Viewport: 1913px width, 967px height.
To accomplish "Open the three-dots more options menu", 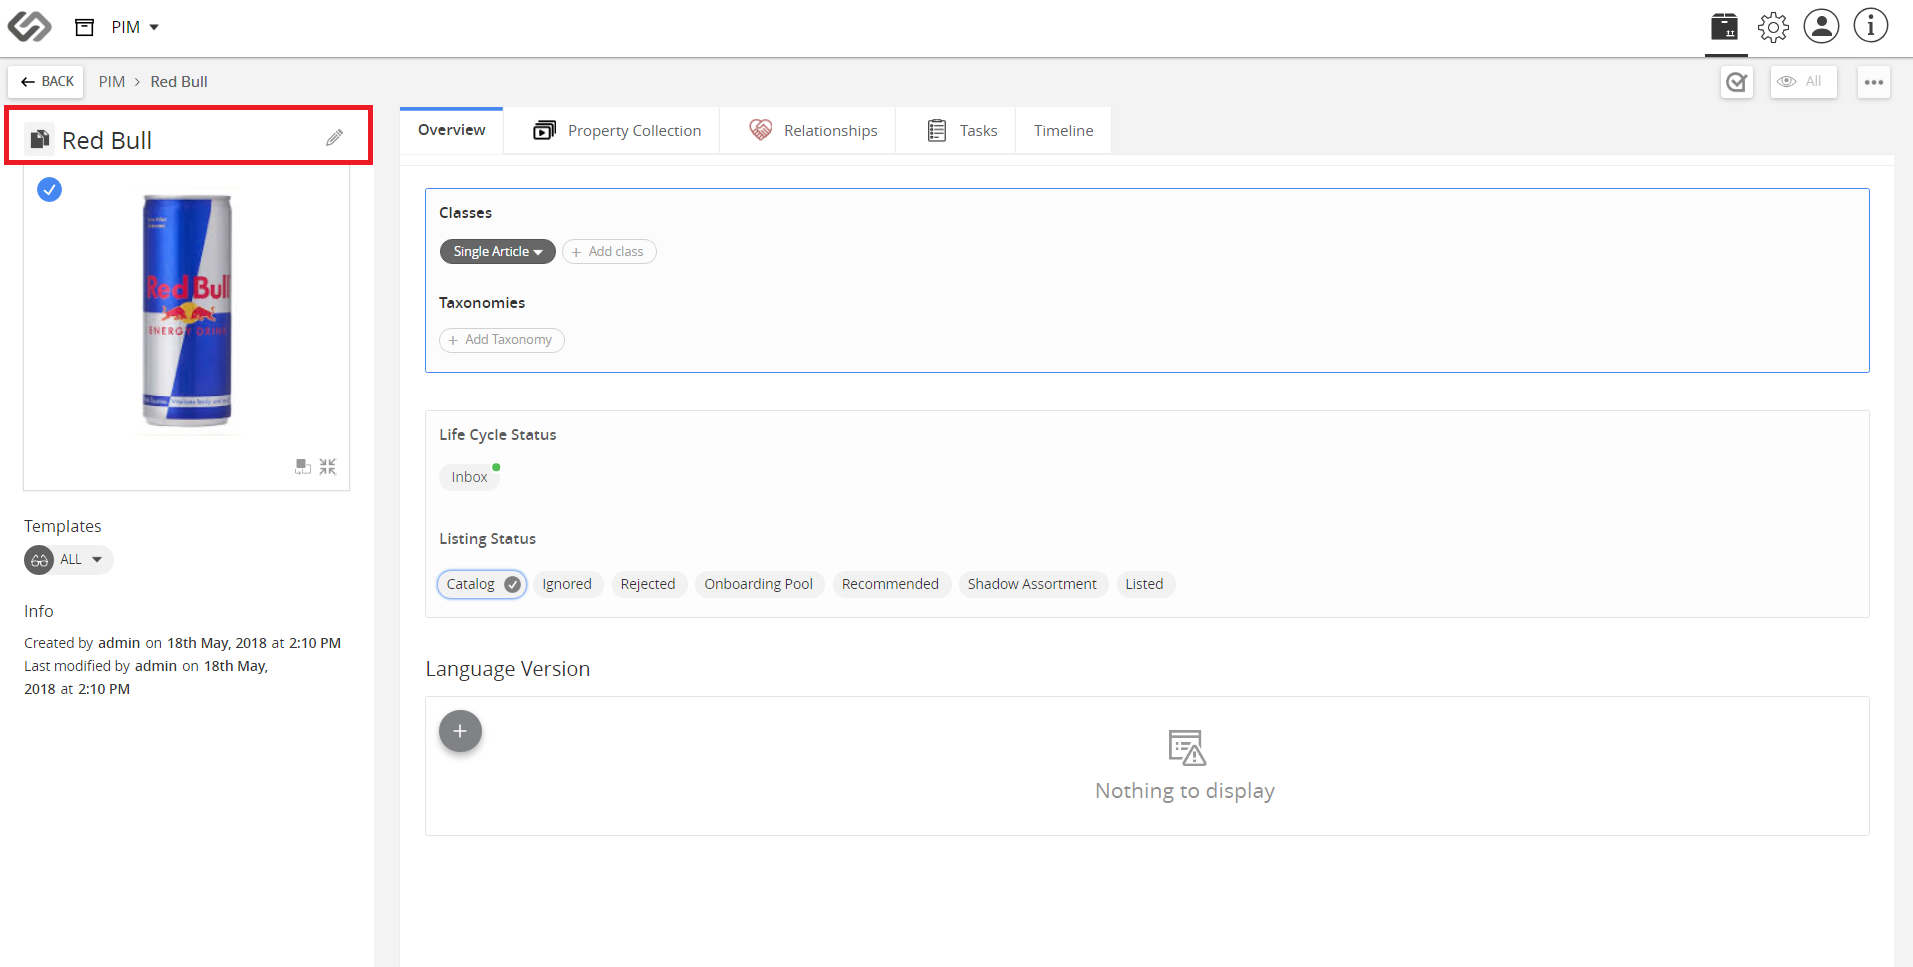I will (1874, 82).
